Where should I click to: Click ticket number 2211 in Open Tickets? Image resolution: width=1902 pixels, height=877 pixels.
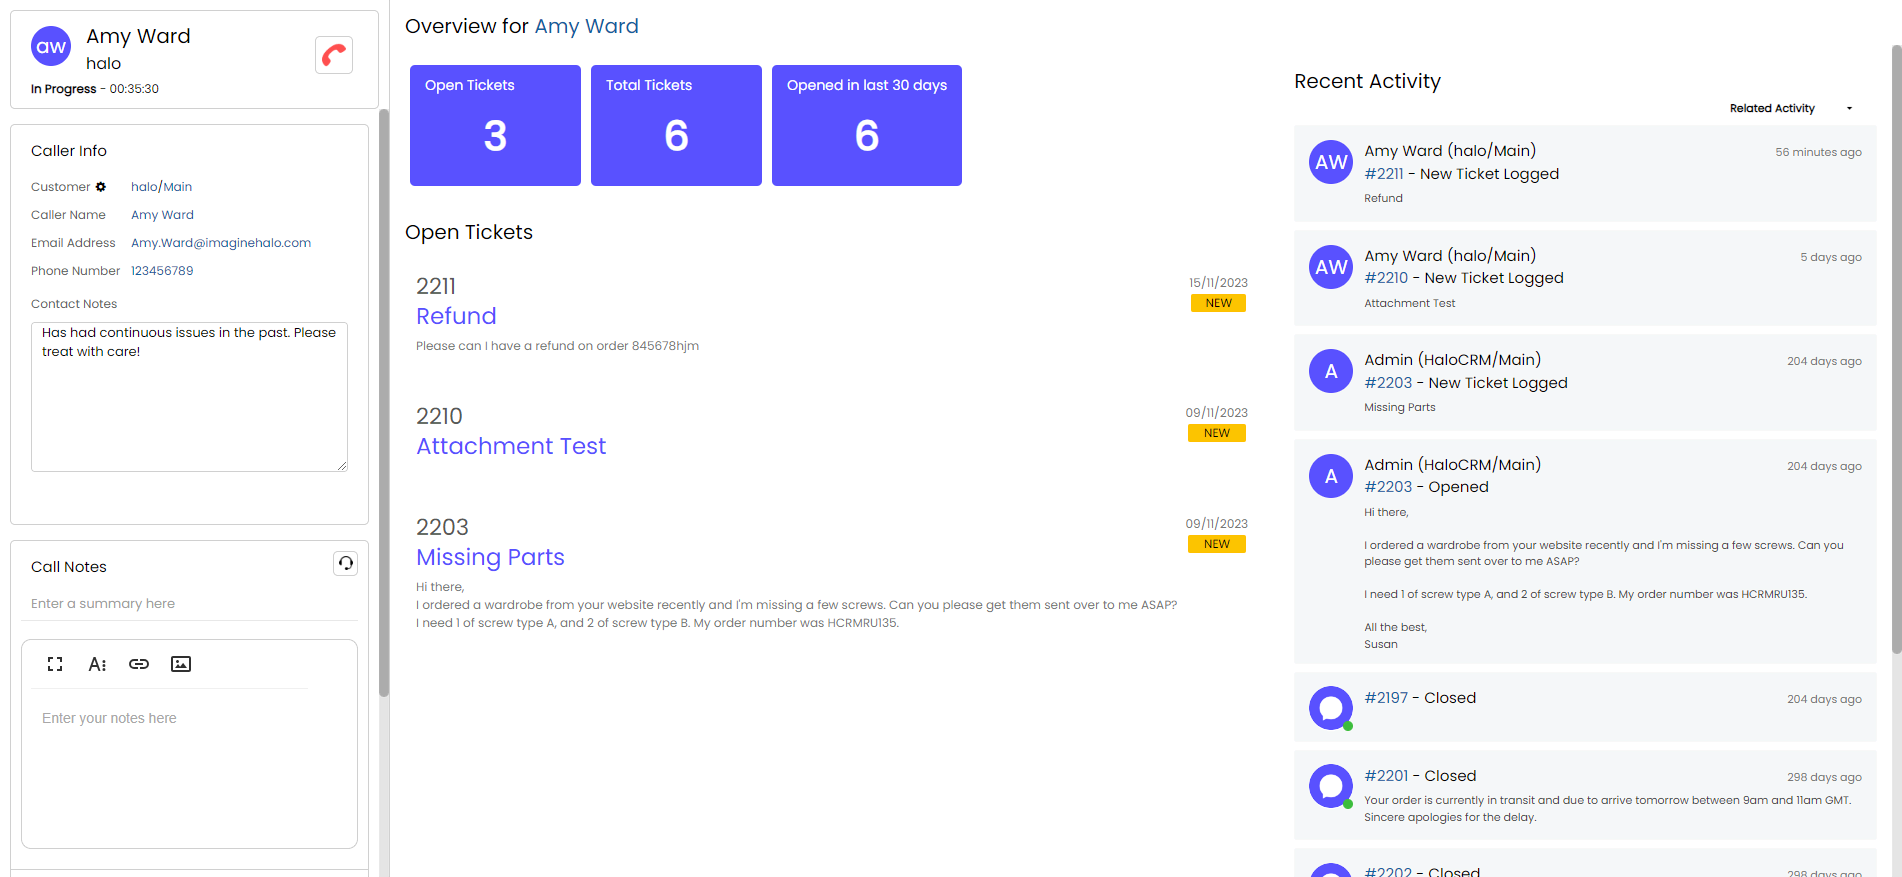pyautogui.click(x=436, y=286)
